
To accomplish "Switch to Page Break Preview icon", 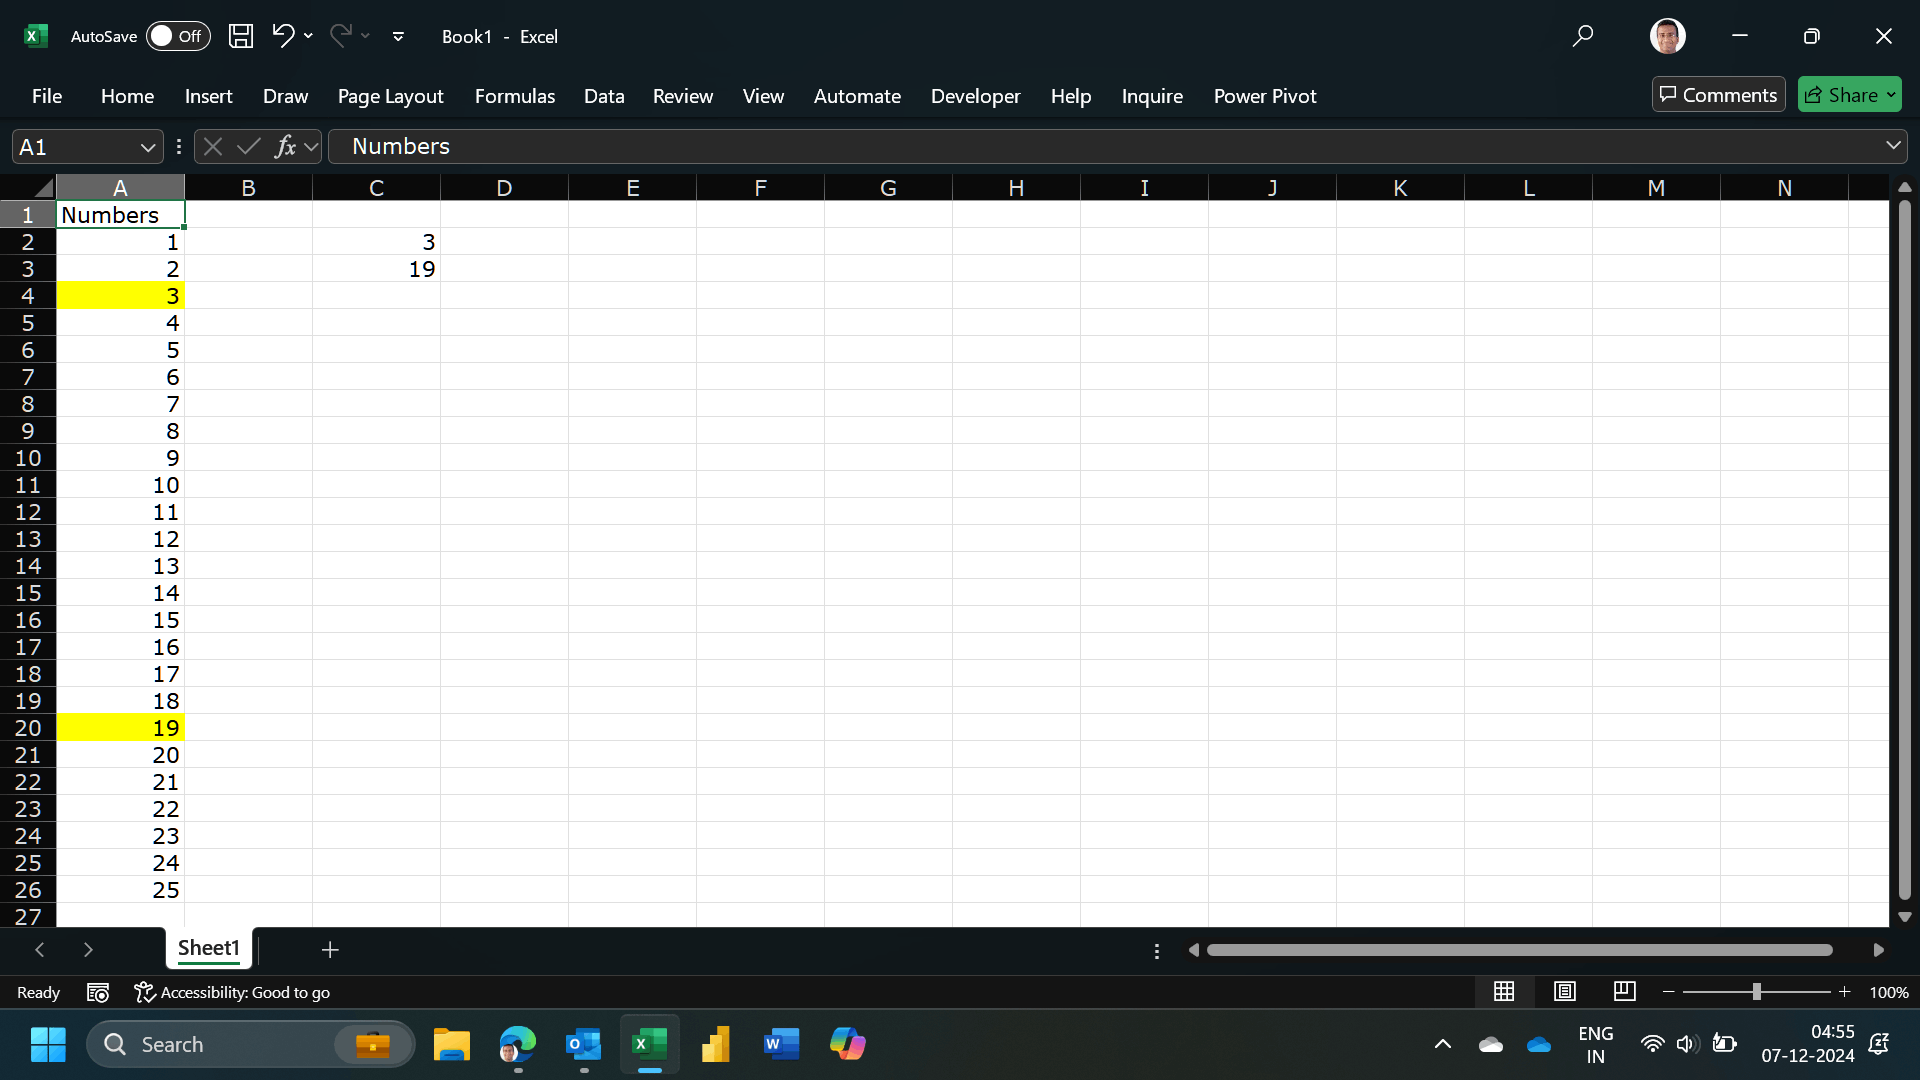I will coord(1625,991).
